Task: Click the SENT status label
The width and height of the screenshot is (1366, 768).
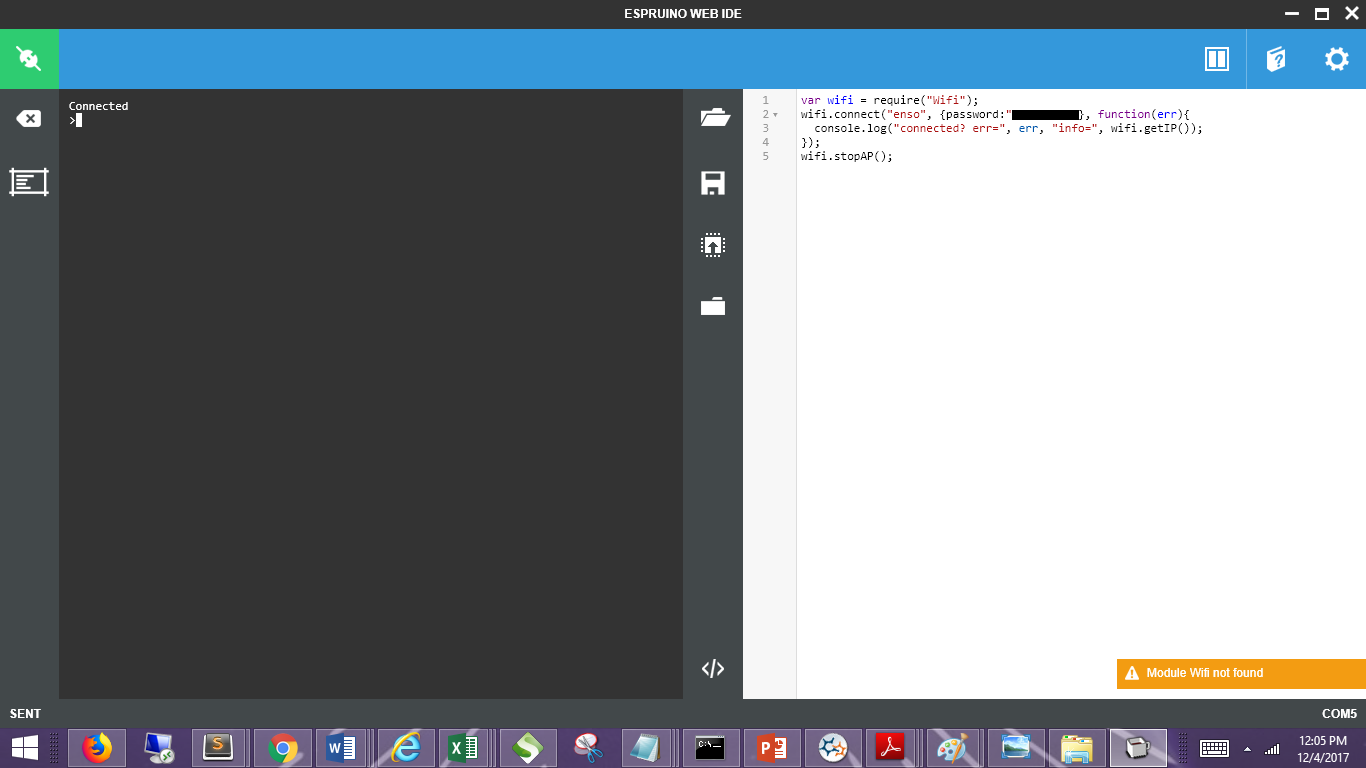Action: [x=26, y=714]
